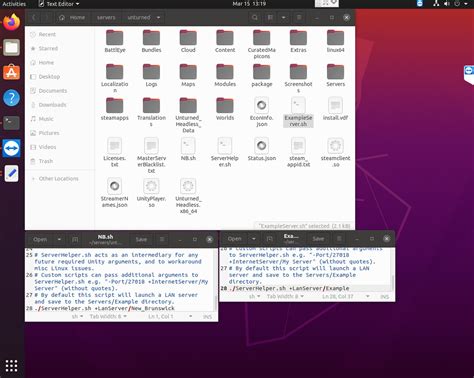Expand the unturned path dropdown arrow
This screenshot has height=378, width=474.
[x=158, y=17]
